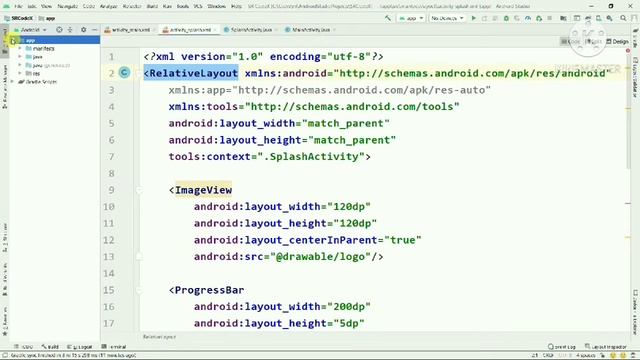Open the Build menu
This screenshot has width=640, height=360.
pos(152,7)
